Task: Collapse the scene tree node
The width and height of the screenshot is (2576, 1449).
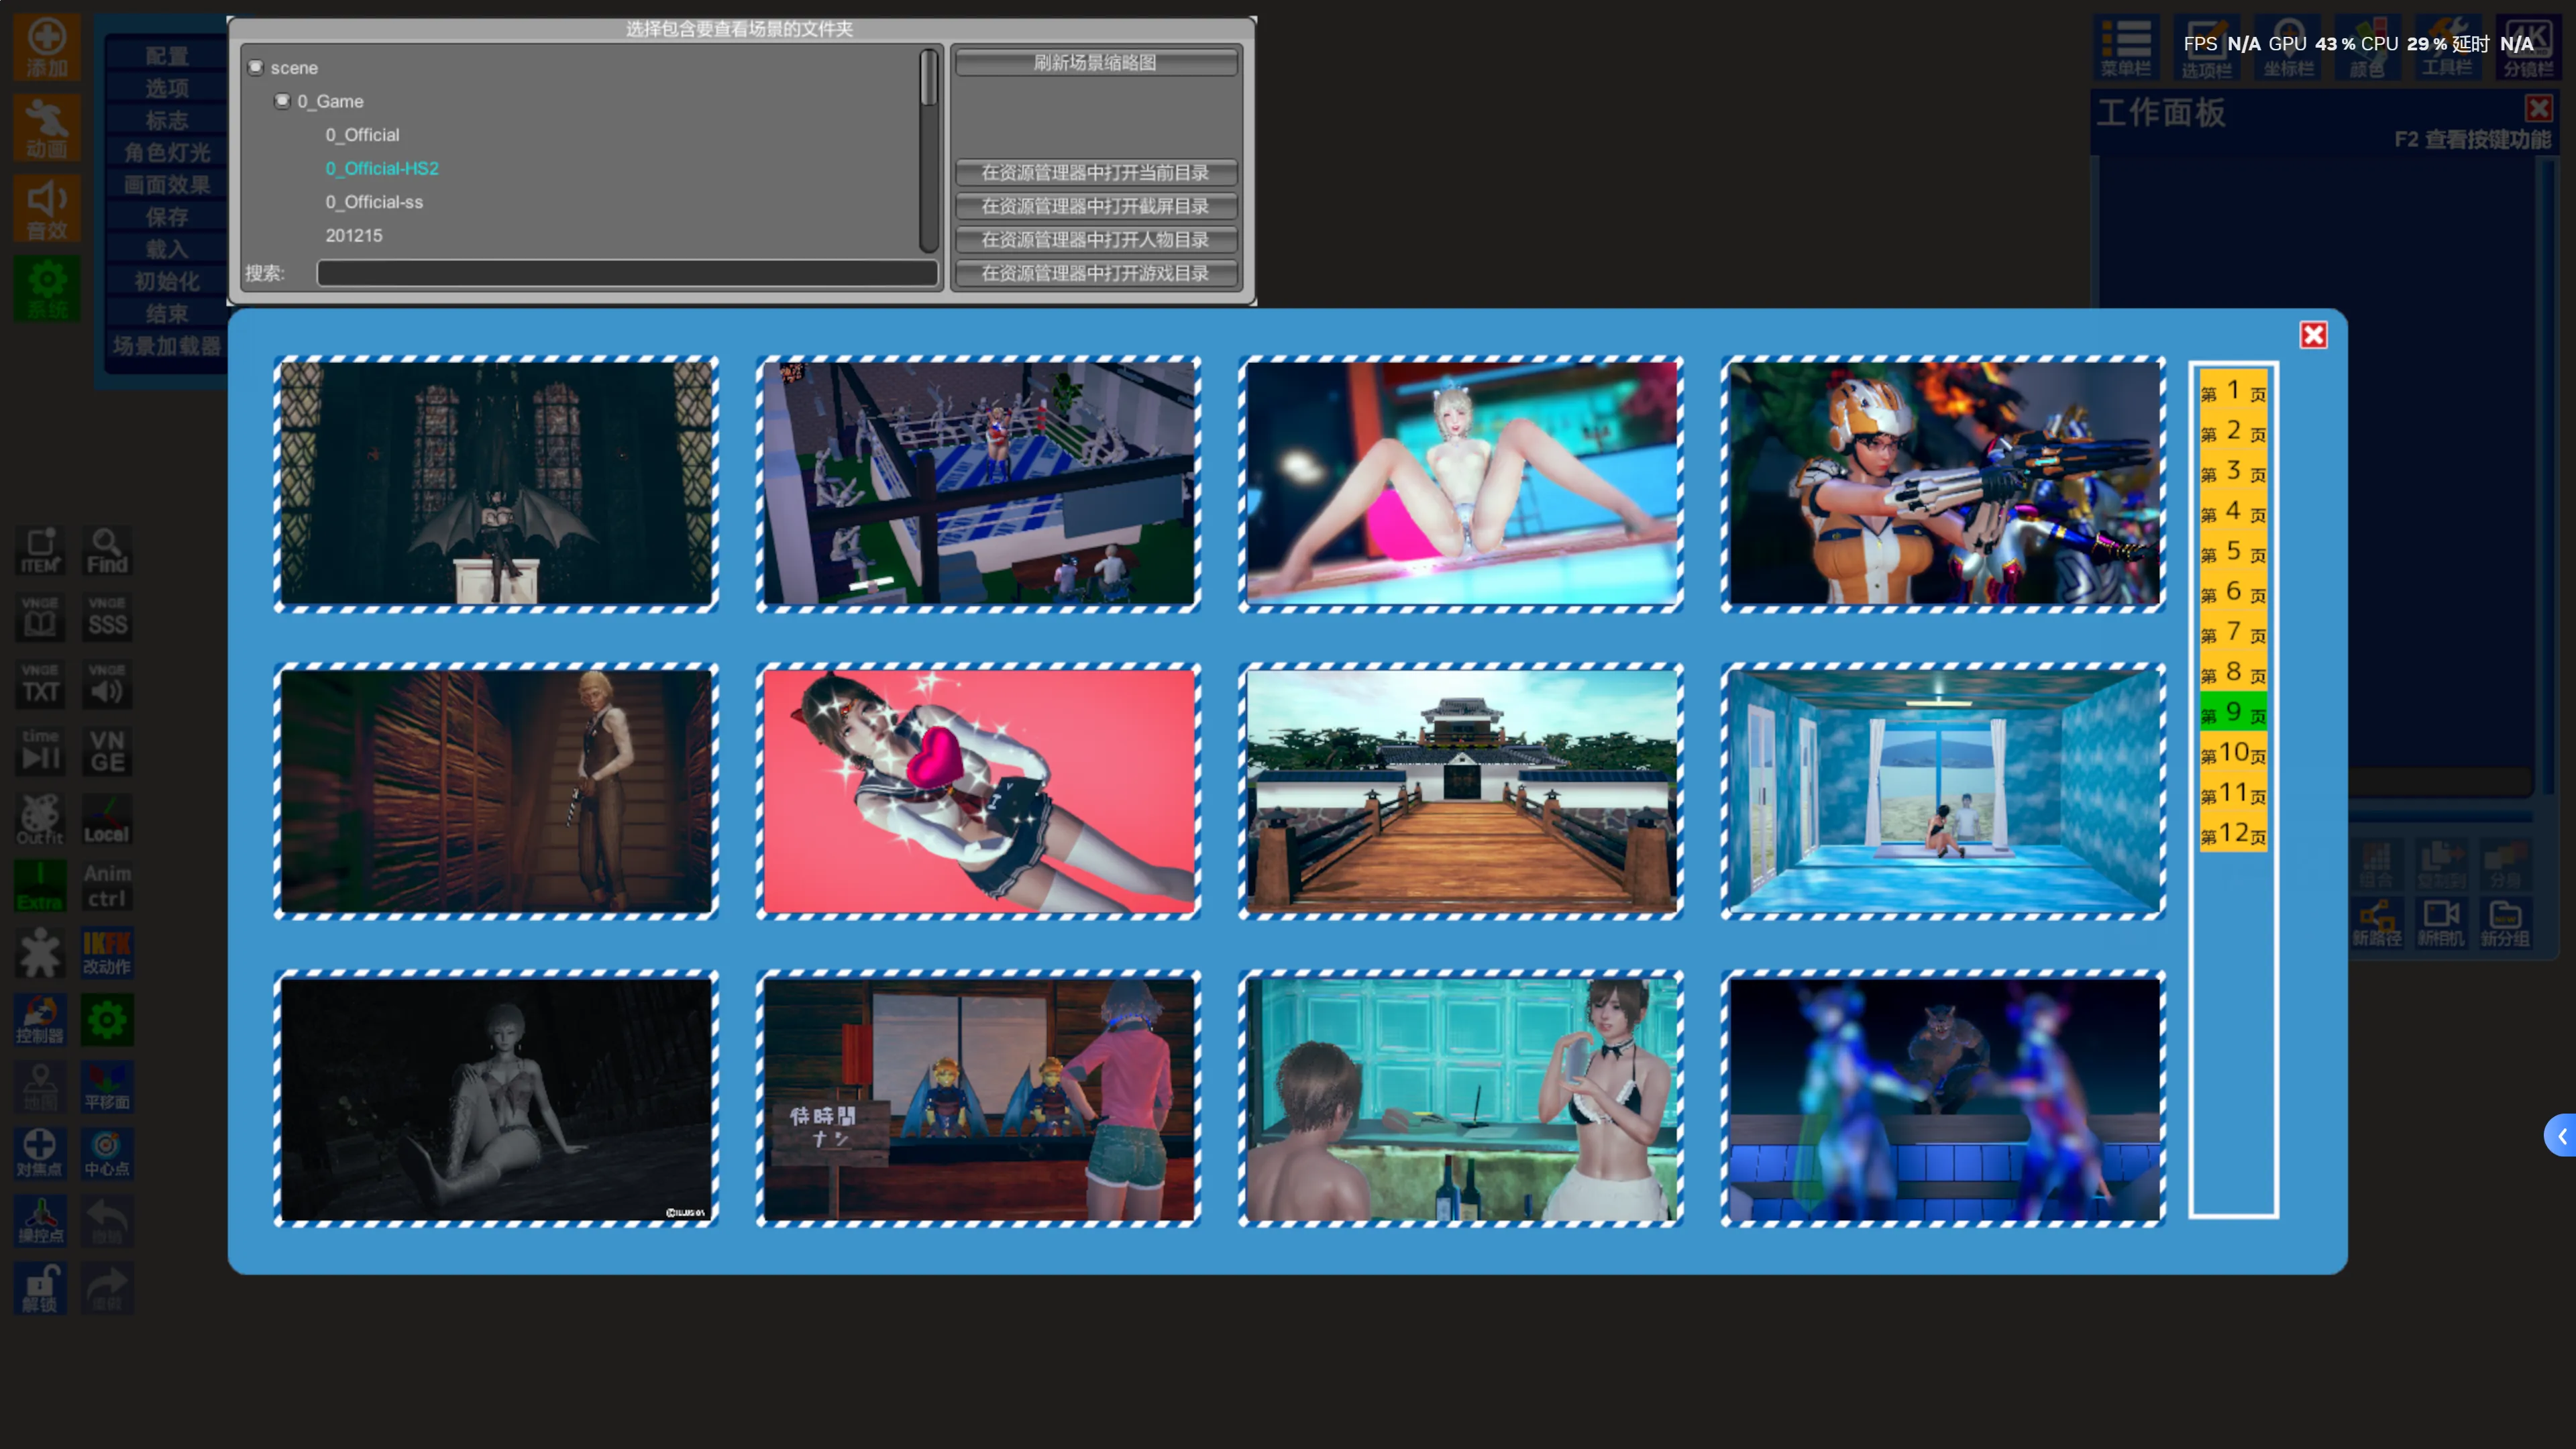Action: tap(256, 67)
